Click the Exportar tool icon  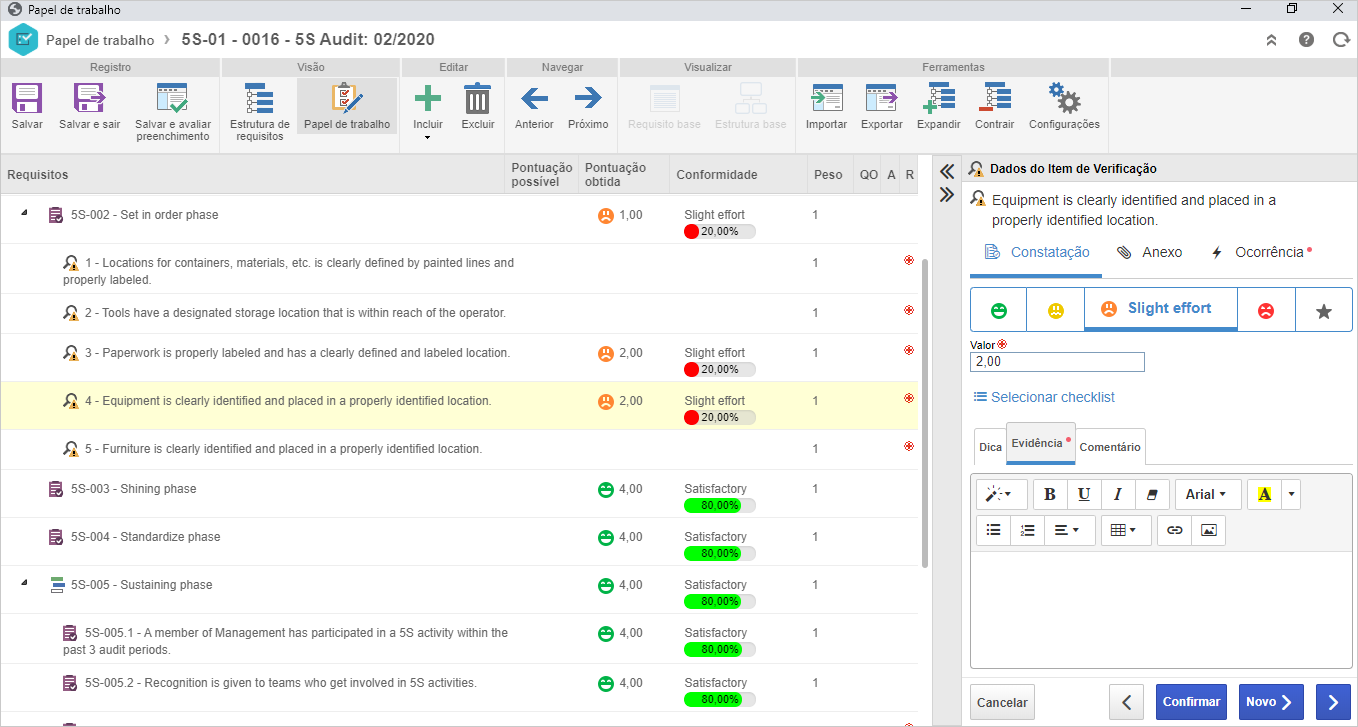pos(881,99)
